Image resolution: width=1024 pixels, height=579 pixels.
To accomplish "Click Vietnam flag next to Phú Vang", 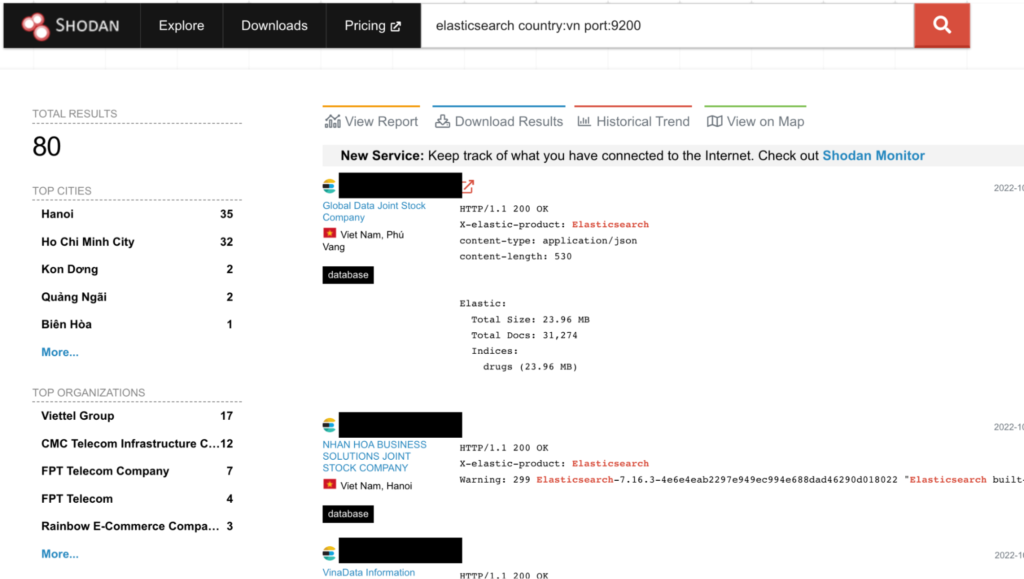I will point(330,233).
